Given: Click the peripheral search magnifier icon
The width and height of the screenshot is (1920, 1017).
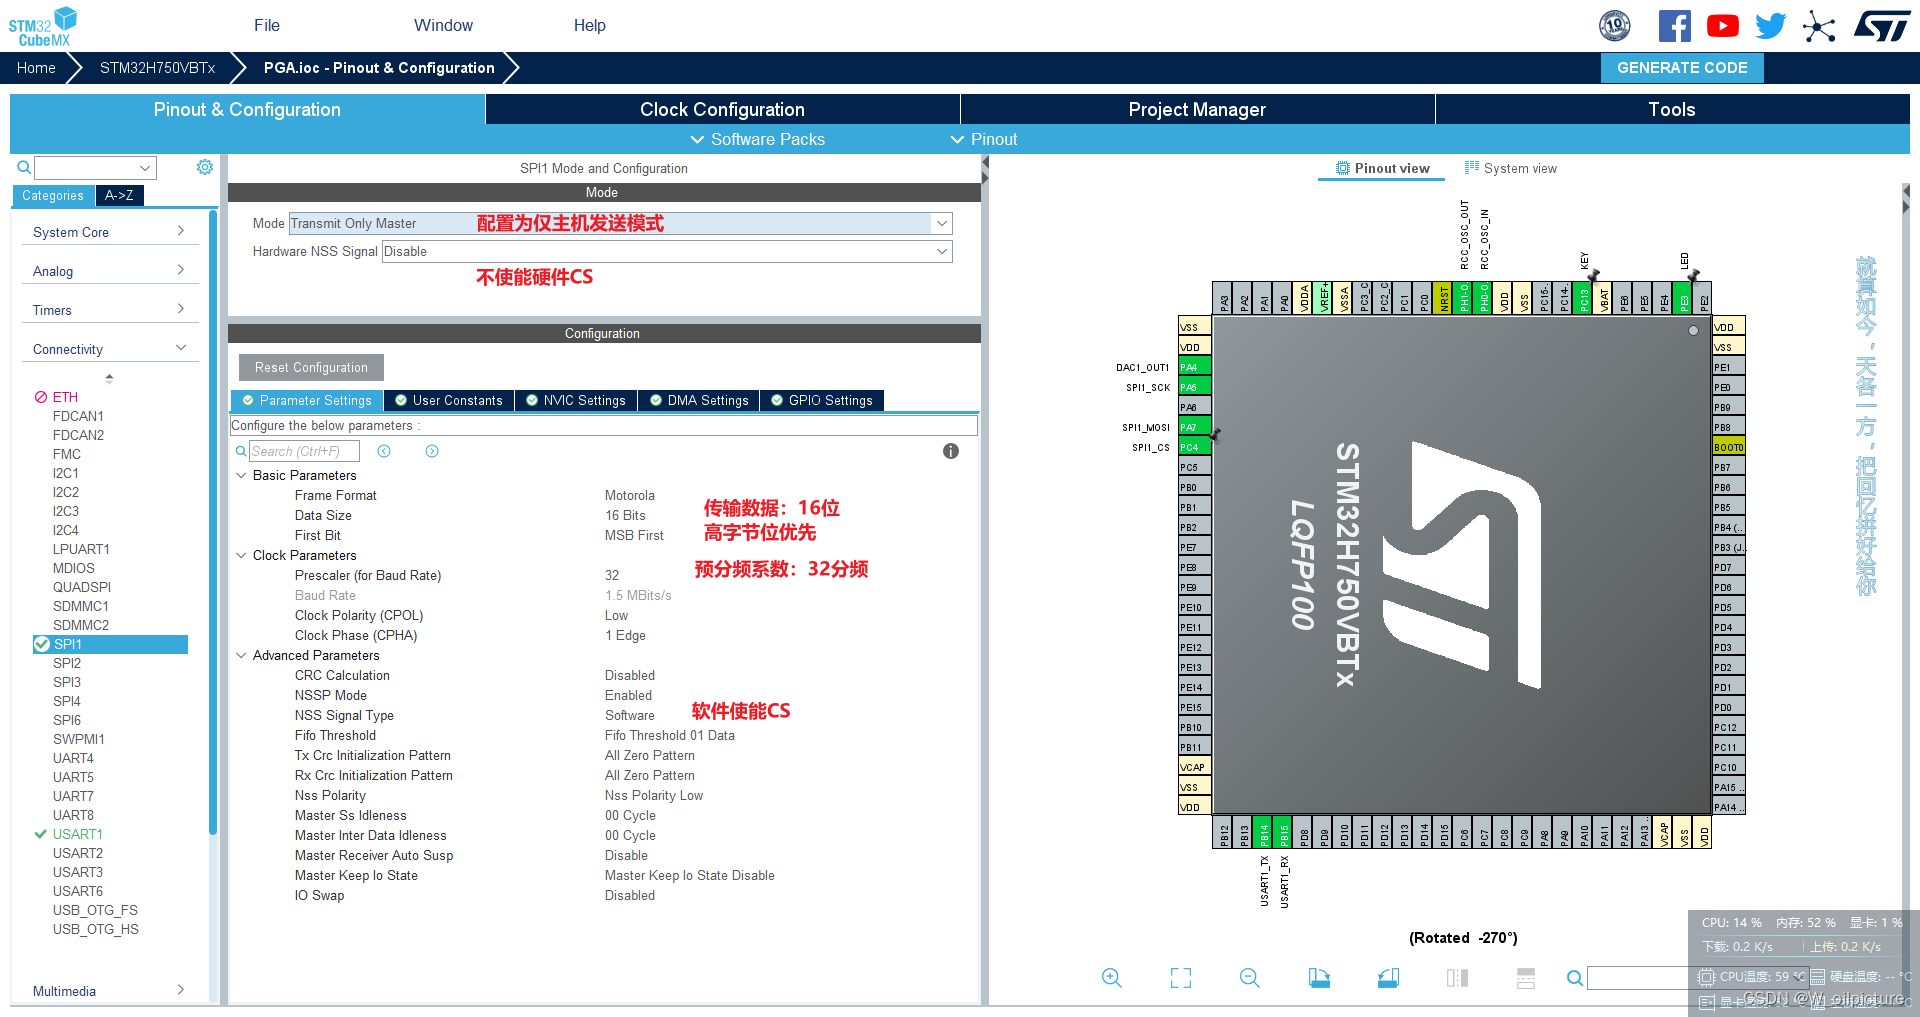Looking at the screenshot, I should 24,167.
